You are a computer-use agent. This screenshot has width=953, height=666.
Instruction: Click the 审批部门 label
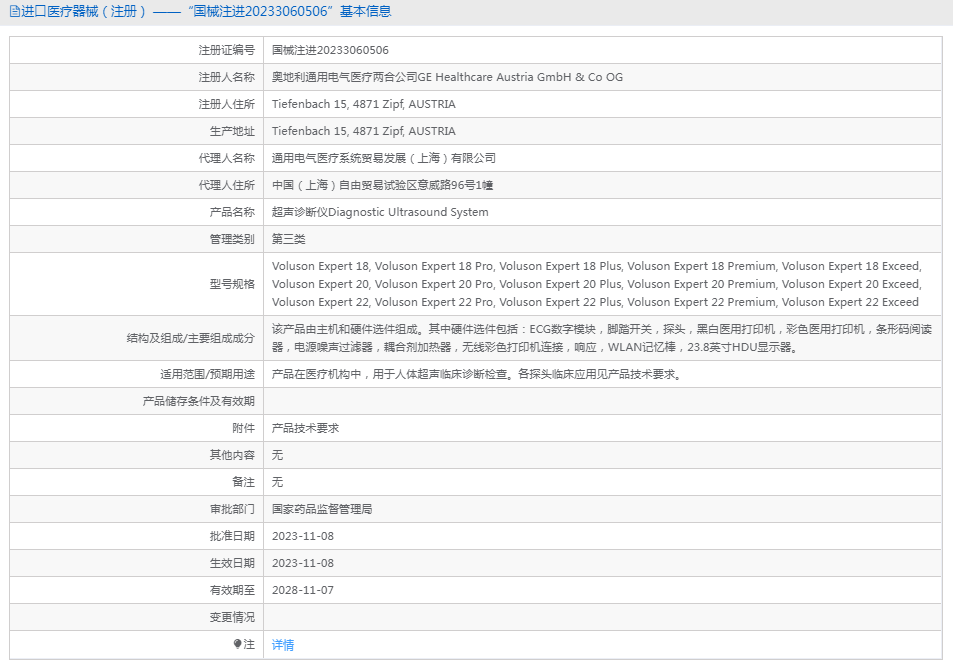coord(232,509)
